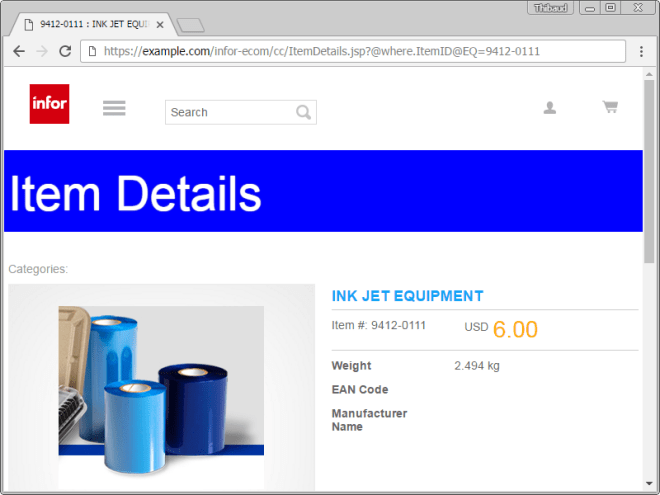The width and height of the screenshot is (660, 495).
Task: Reload the page with refresh button
Action: [x=65, y=51]
